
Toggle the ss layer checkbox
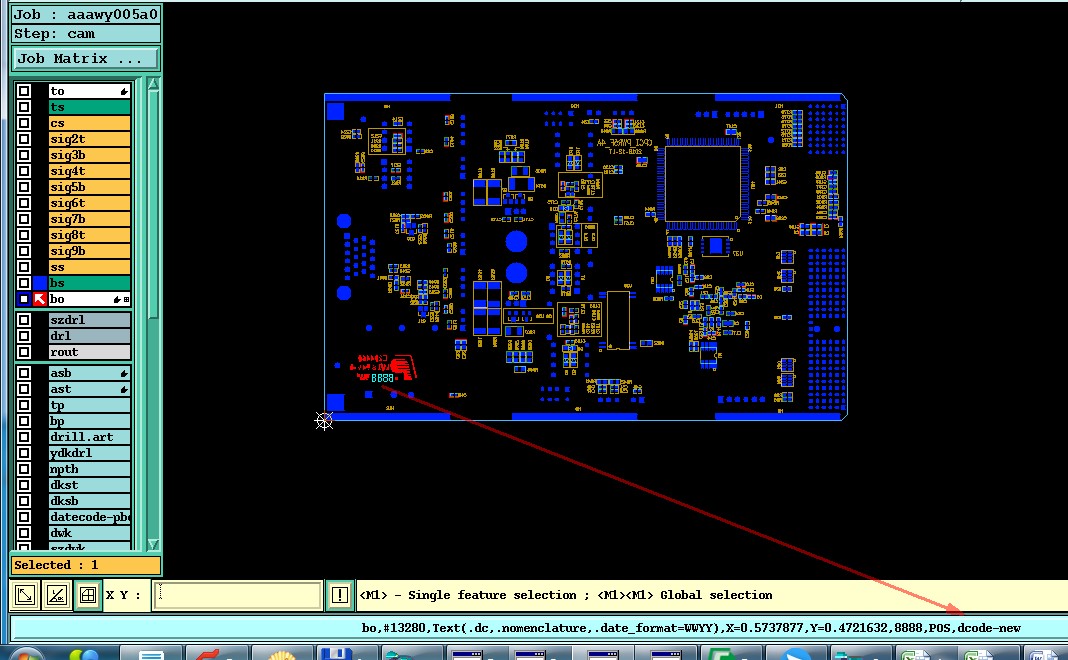pyautogui.click(x=24, y=267)
